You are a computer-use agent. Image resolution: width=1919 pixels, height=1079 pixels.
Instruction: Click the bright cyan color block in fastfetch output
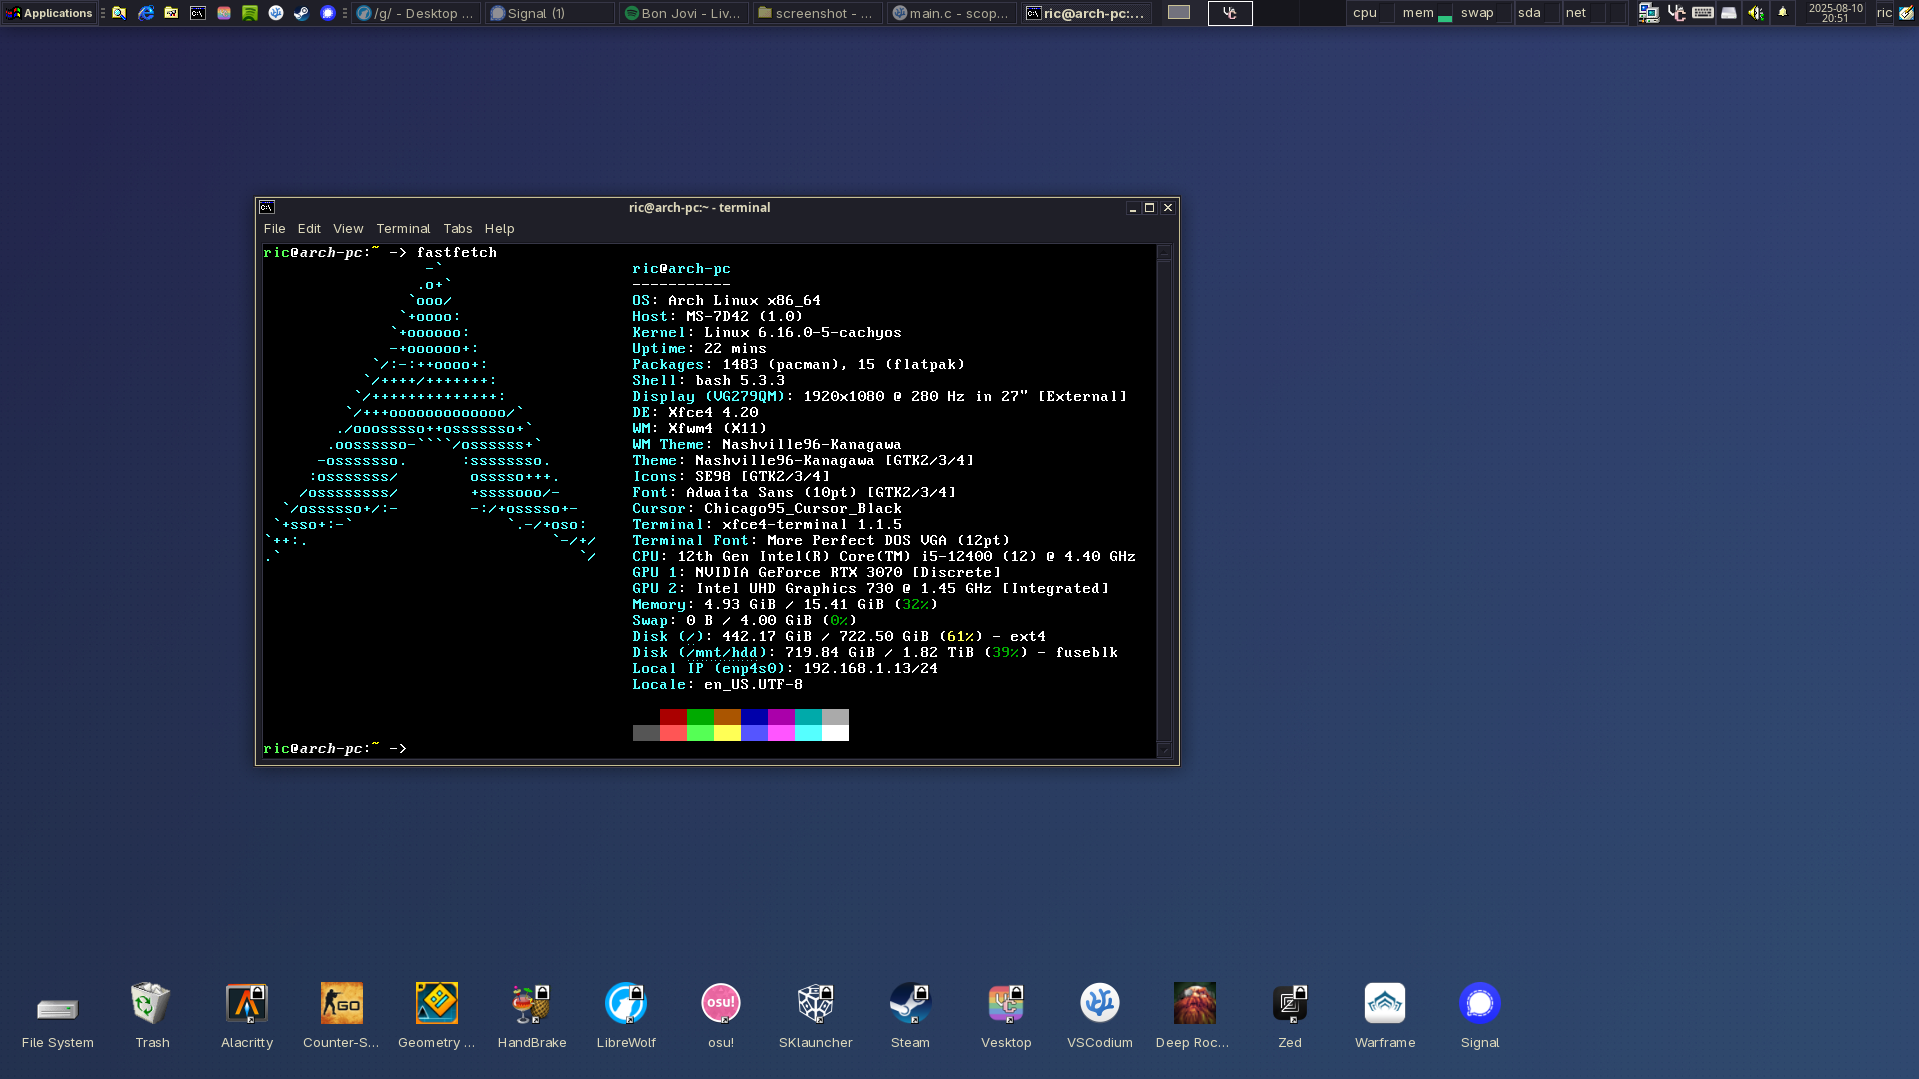pos(808,733)
